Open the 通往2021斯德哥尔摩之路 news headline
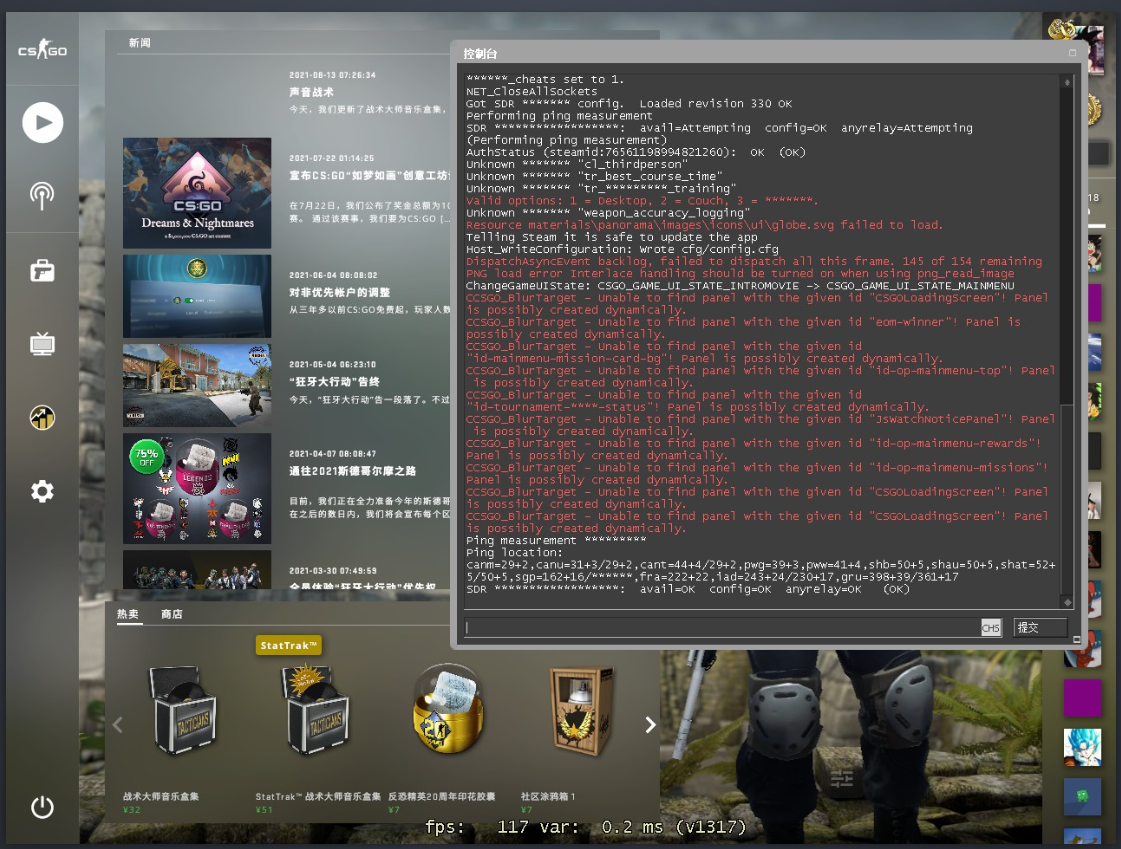Screen dimensions: 1121x849 (x=352, y=471)
